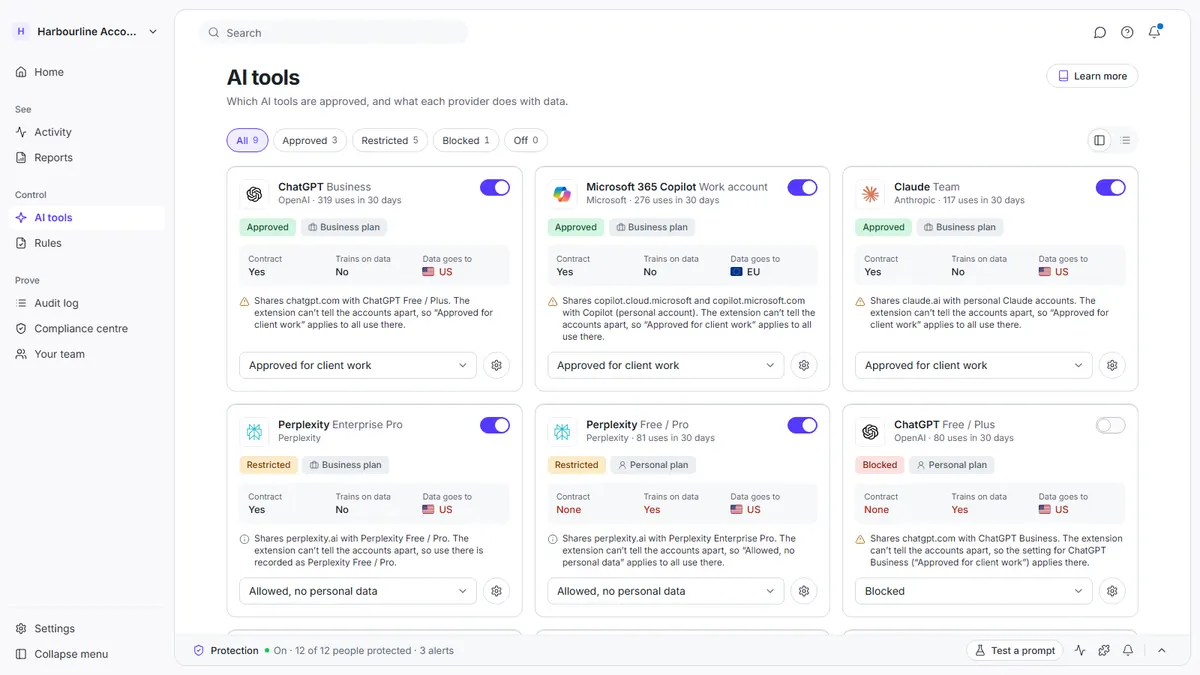Open Perplexity Free / Pro policy dropdown
1200x675 pixels.
666,591
